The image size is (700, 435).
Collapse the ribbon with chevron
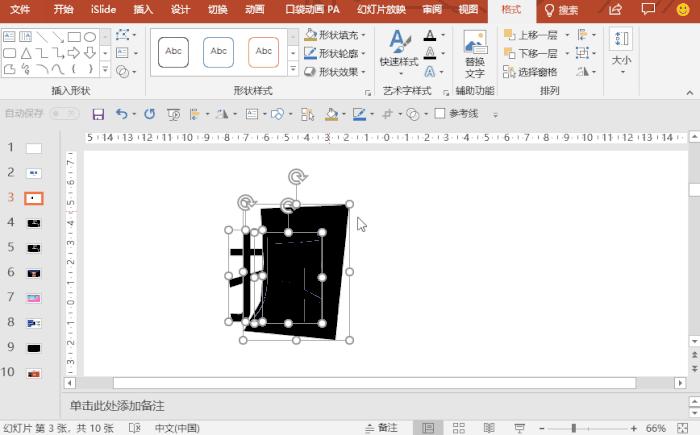click(690, 92)
